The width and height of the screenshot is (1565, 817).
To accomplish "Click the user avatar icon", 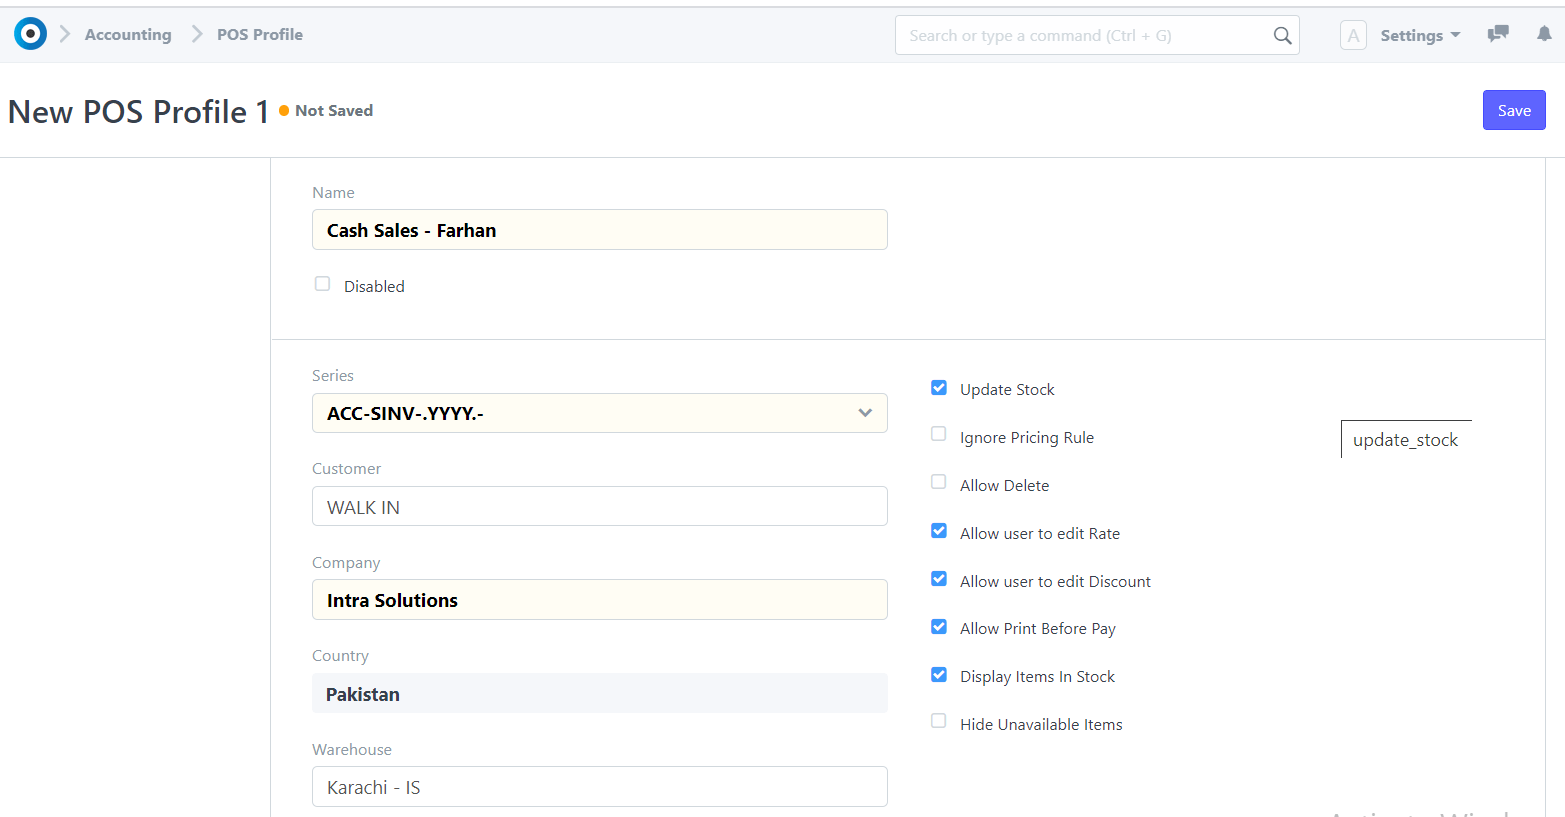I will [x=1353, y=34].
